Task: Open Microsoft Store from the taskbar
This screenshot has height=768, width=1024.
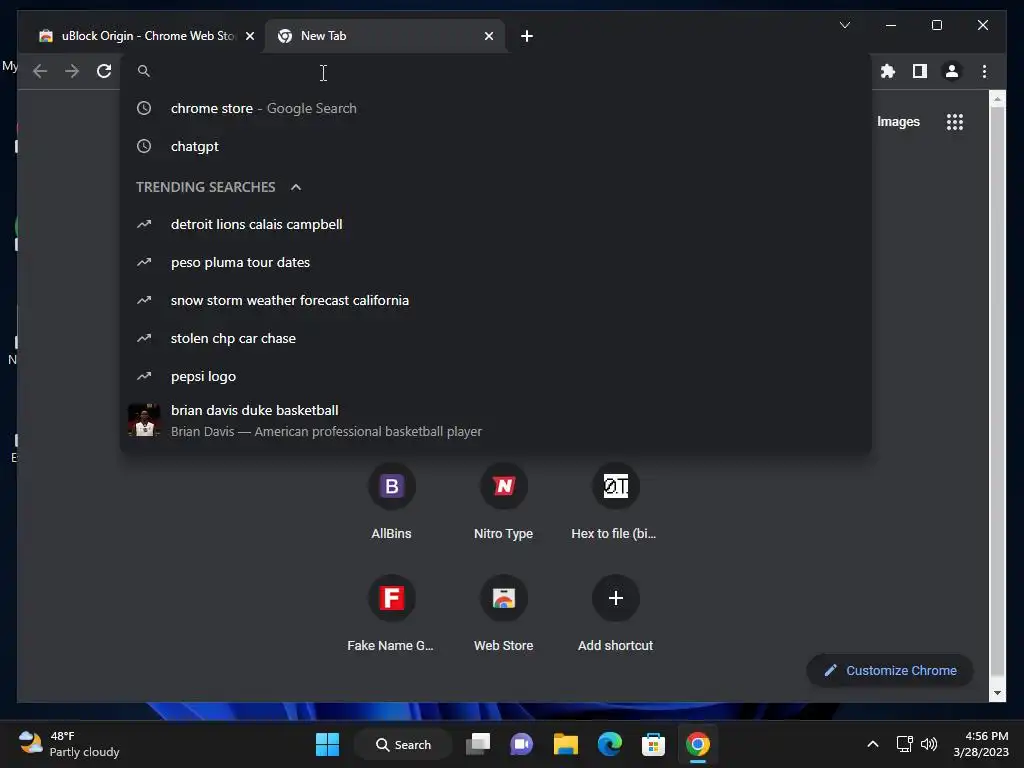Action: [x=653, y=744]
